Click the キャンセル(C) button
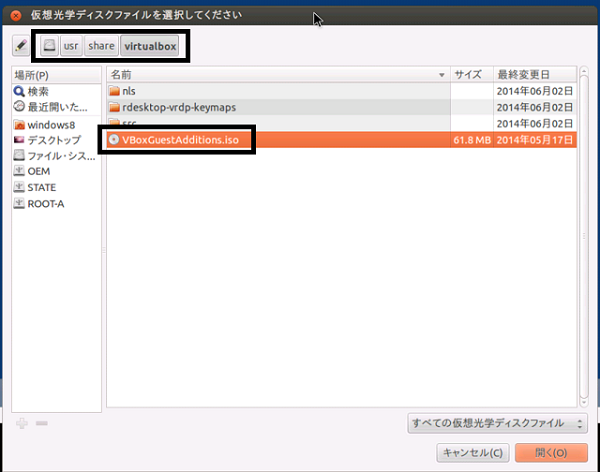The image size is (600, 472). pos(473,453)
